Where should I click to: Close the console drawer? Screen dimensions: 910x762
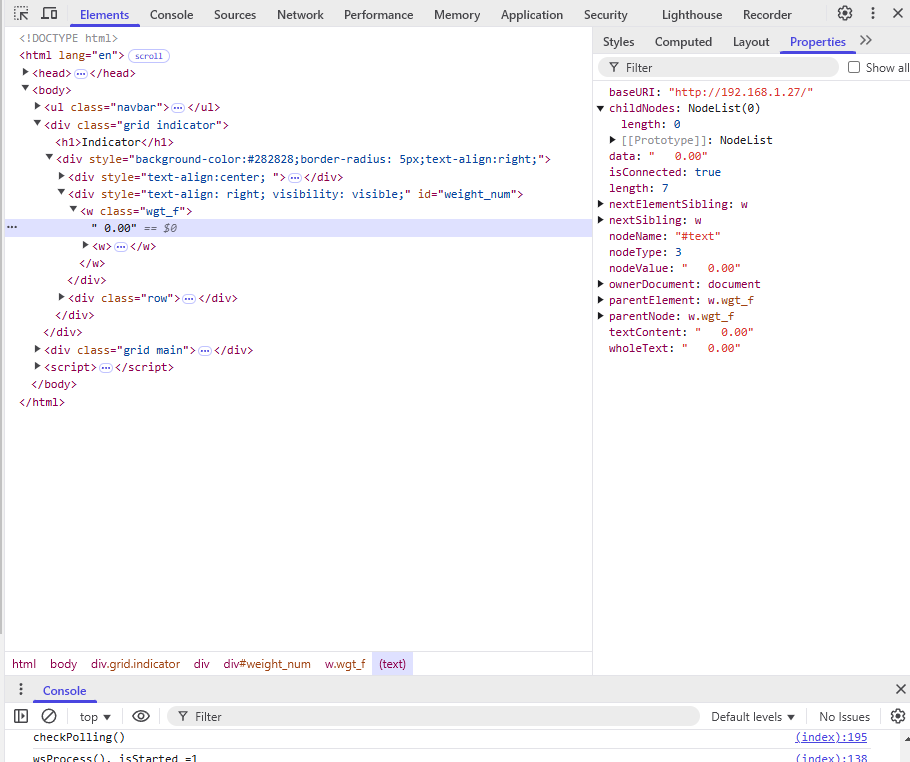click(x=900, y=689)
